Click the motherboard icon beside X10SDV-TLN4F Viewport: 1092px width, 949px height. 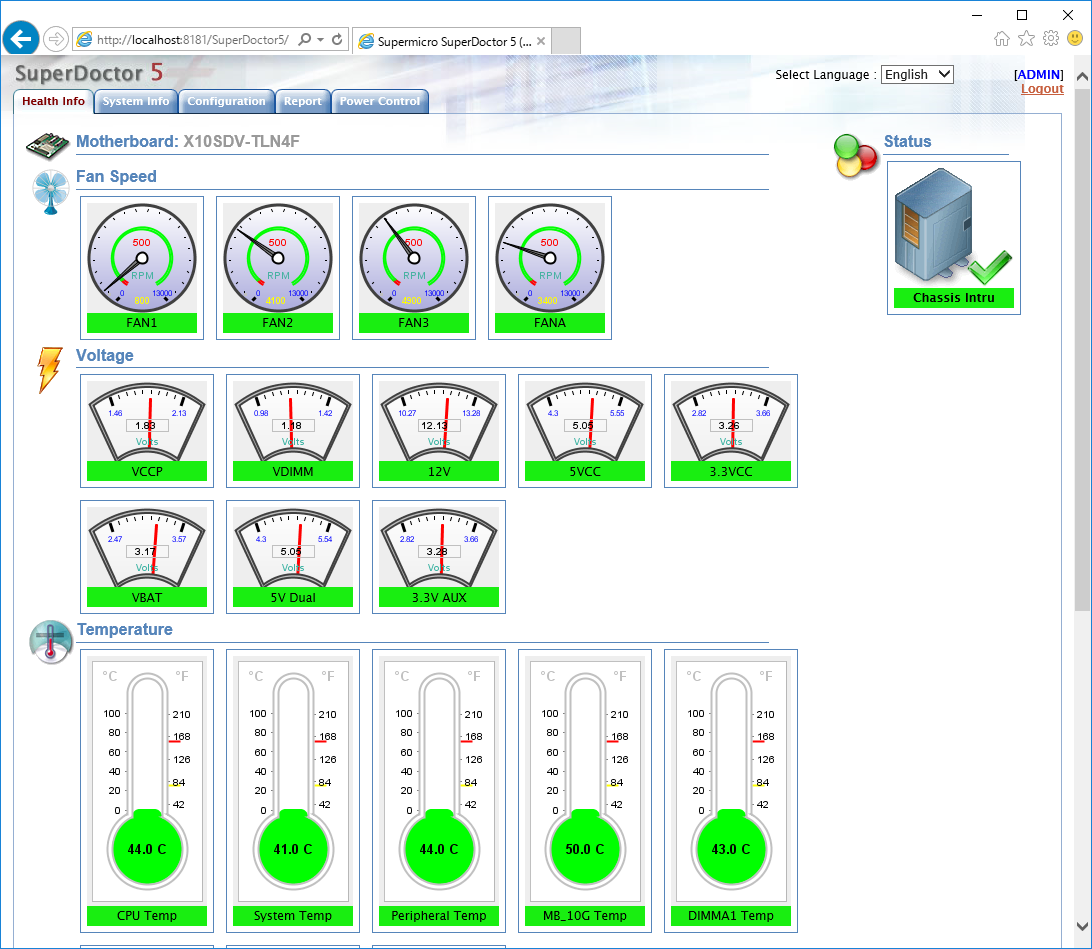[47, 145]
